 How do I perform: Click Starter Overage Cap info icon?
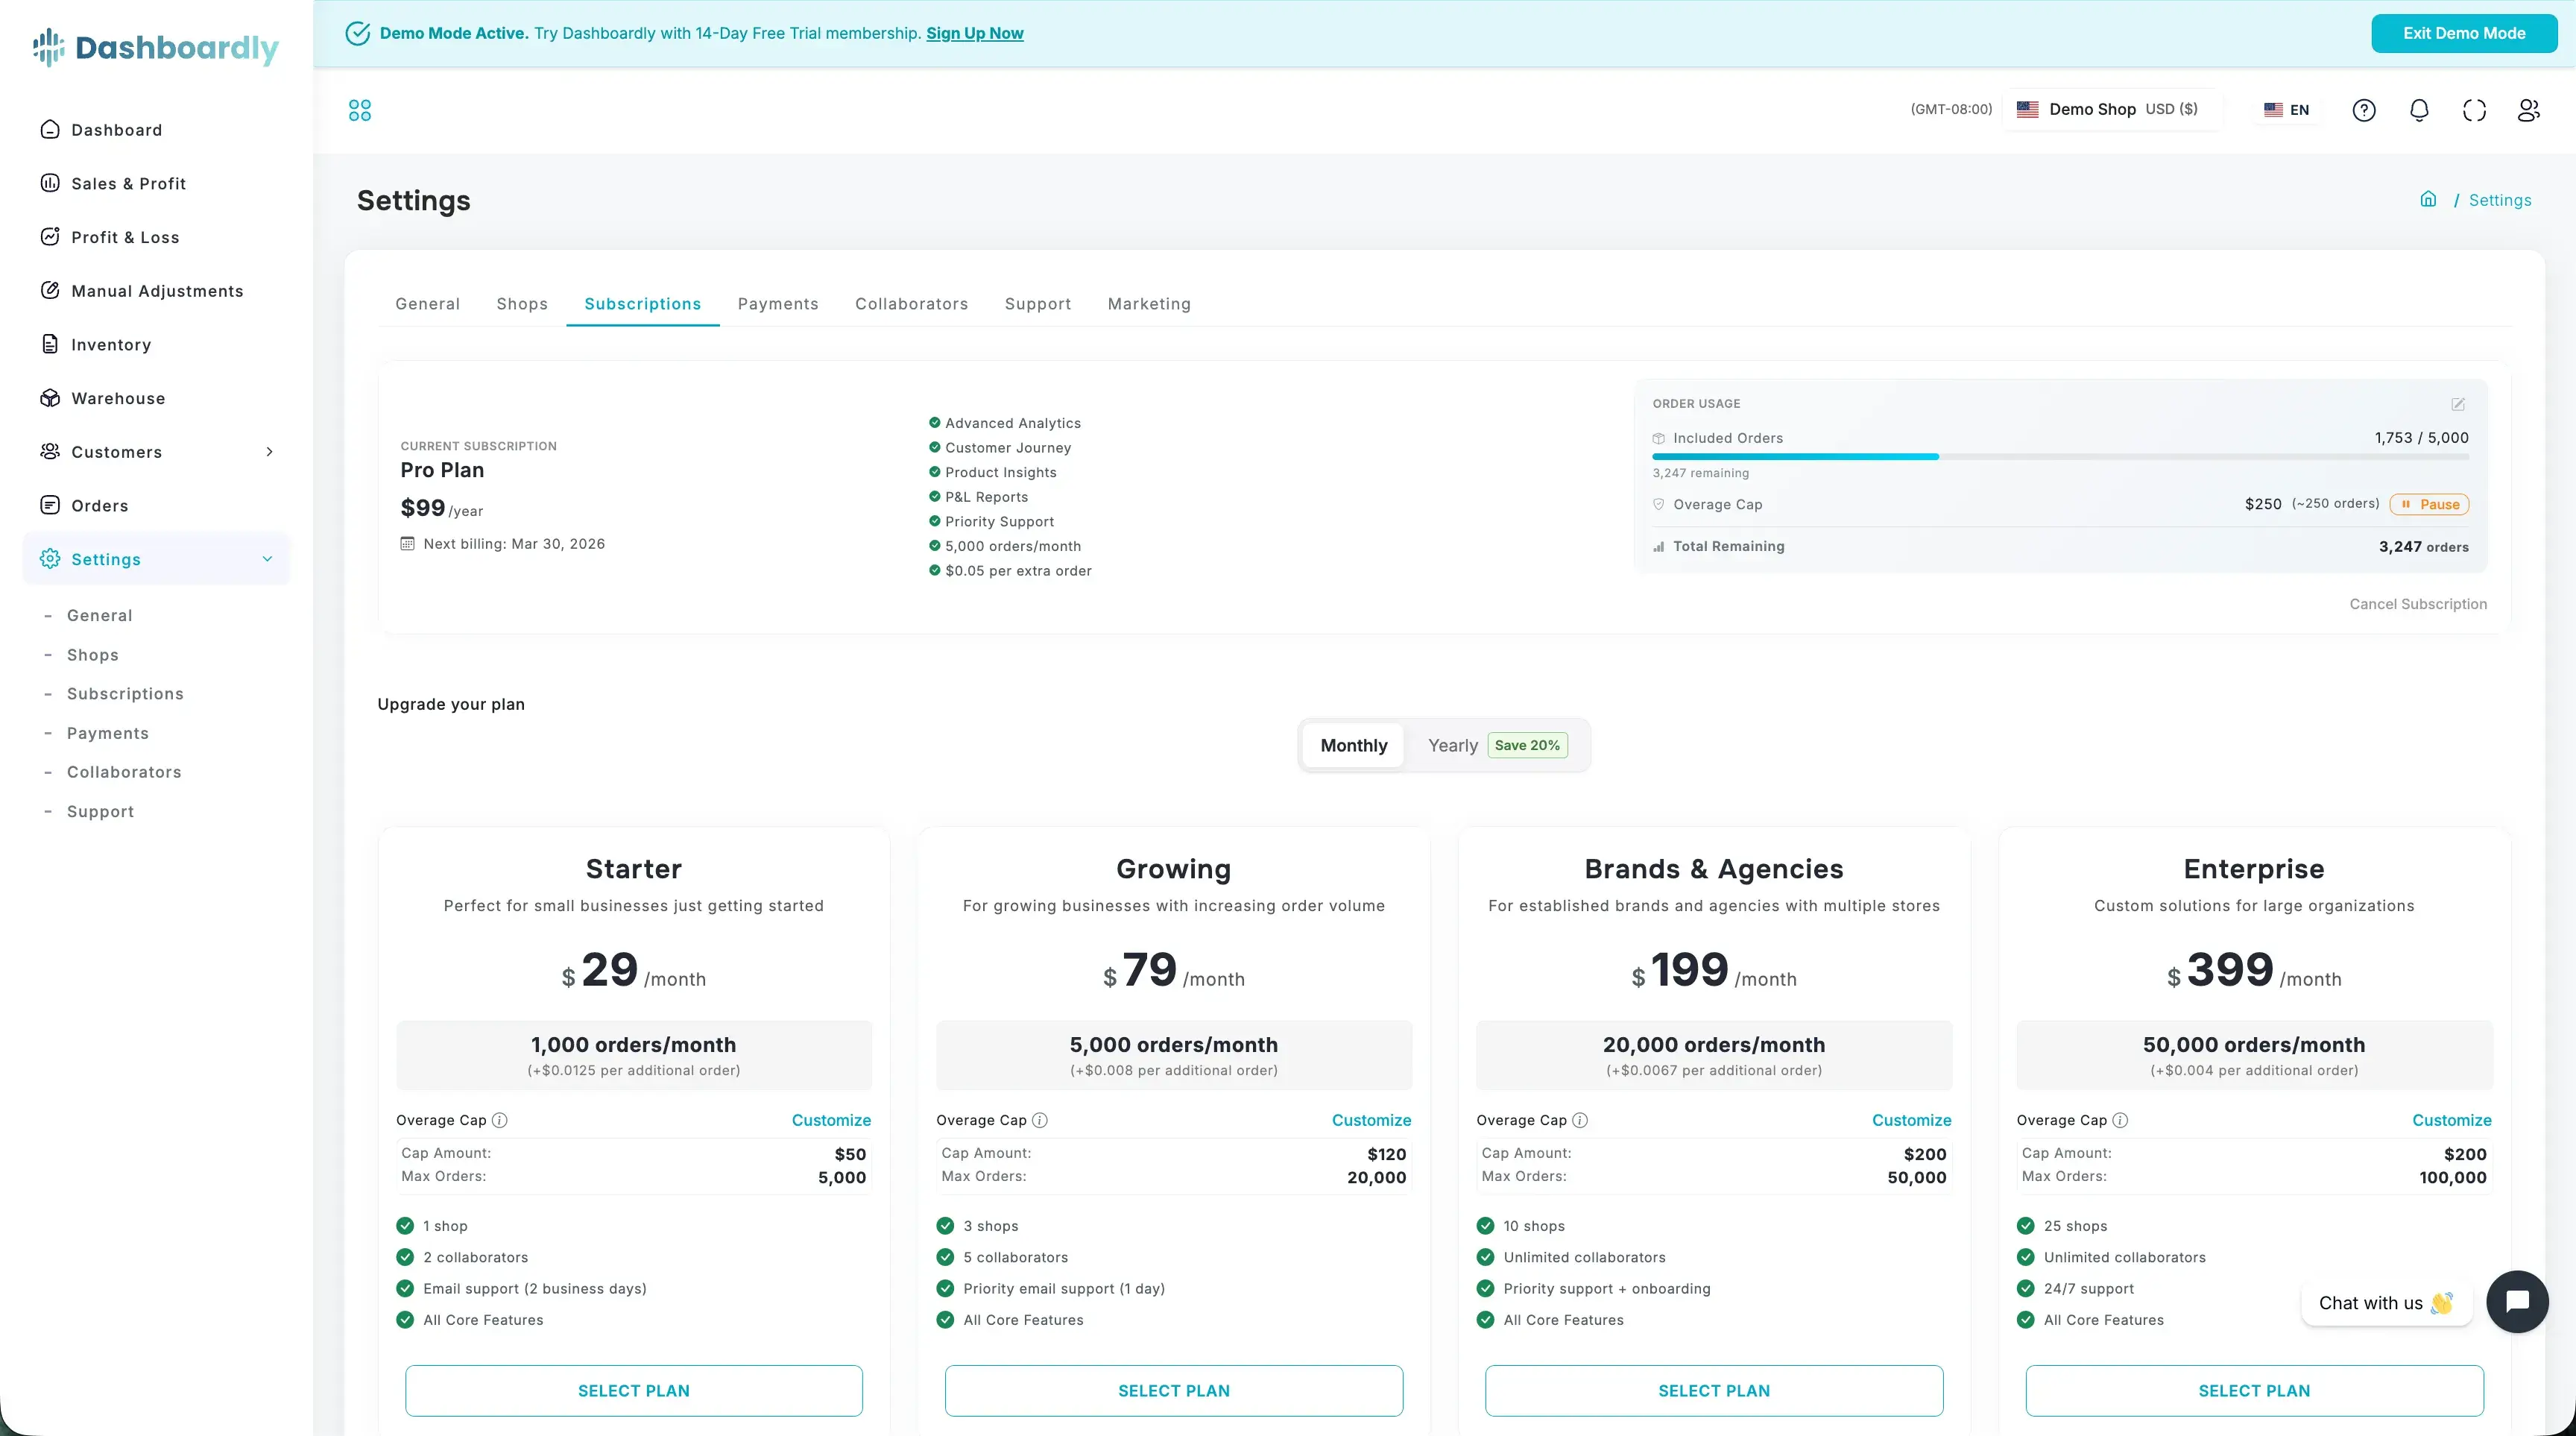[x=500, y=1120]
